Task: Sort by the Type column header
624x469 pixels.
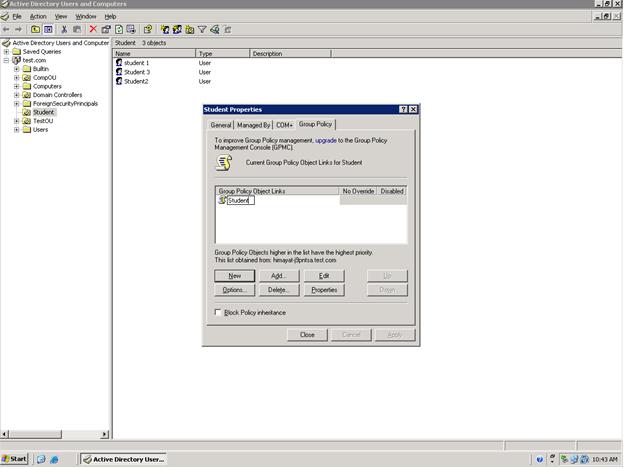Action: pyautogui.click(x=223, y=53)
